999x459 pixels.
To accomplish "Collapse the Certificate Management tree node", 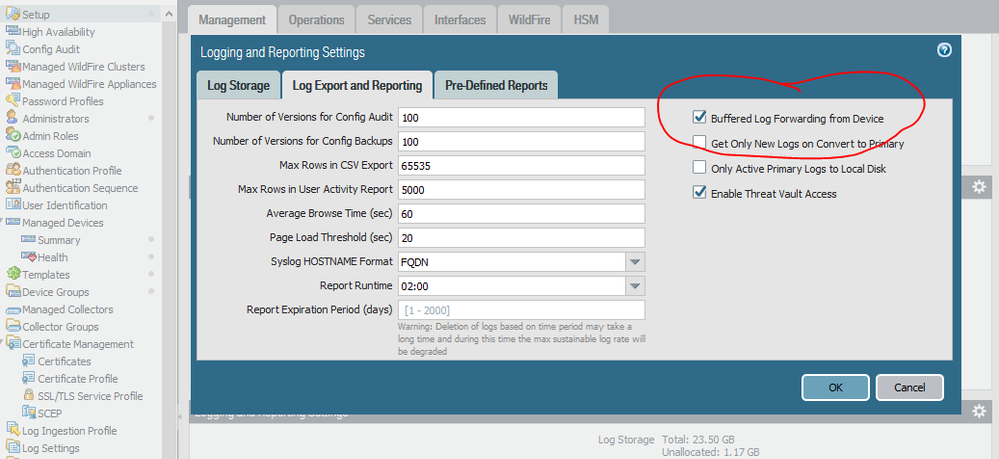I will coord(3,343).
